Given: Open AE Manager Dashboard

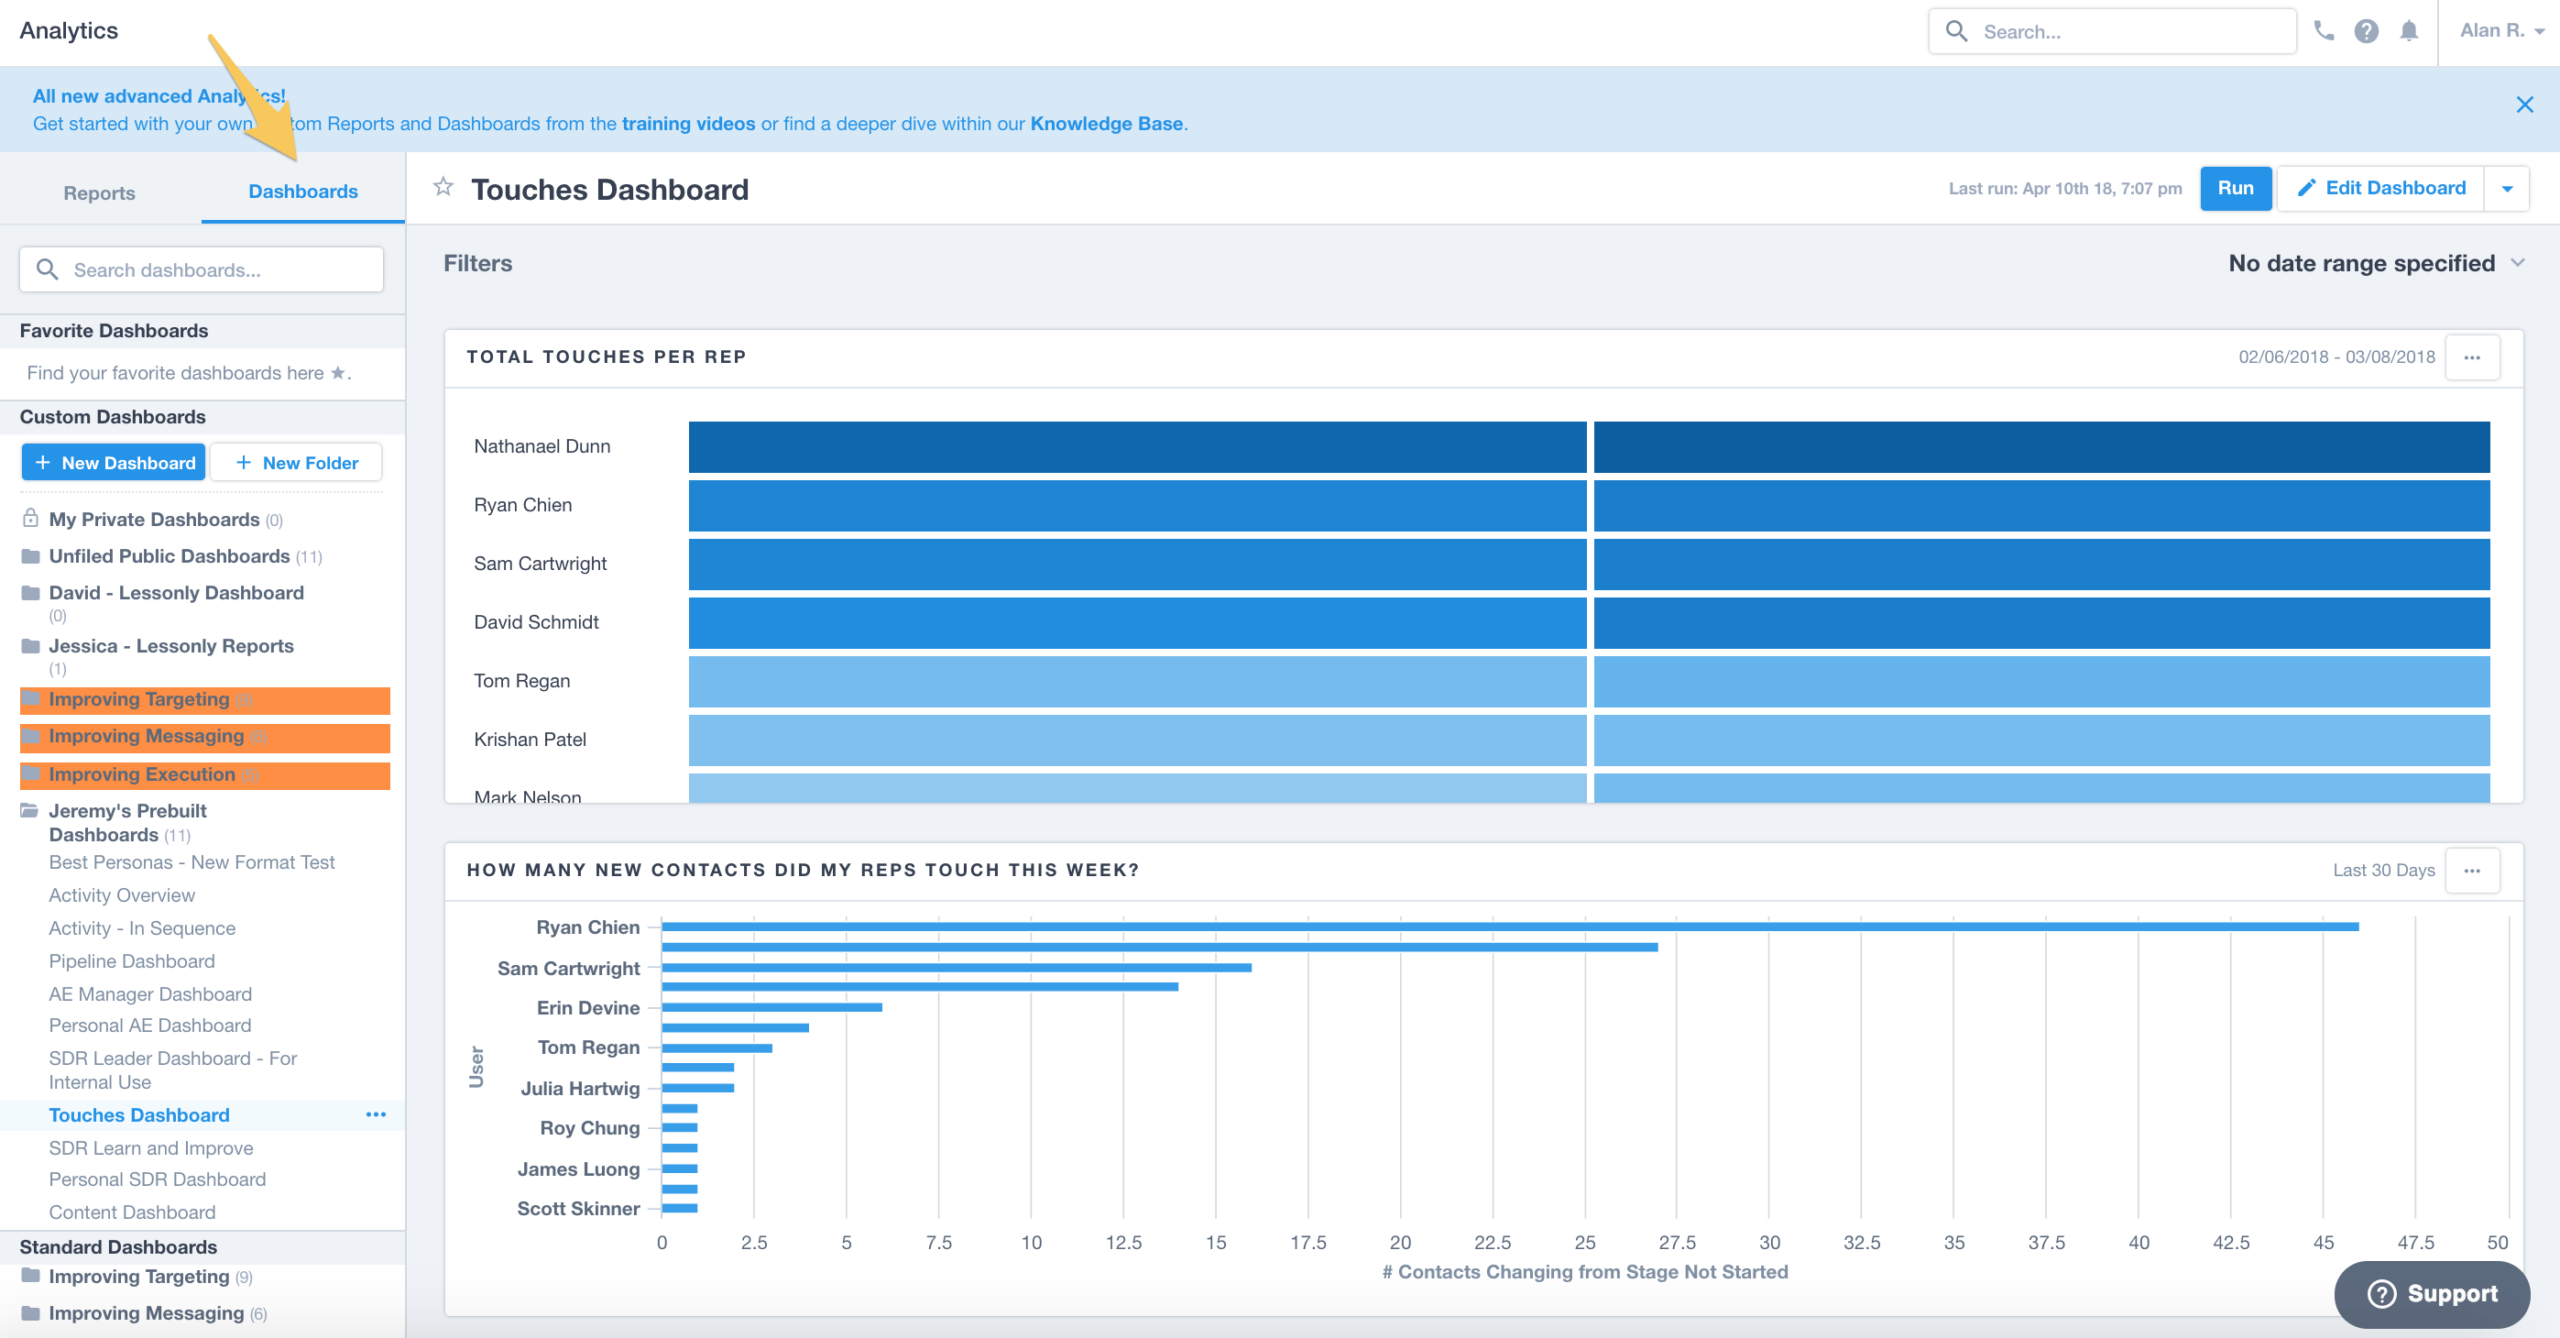Looking at the screenshot, I should click(x=150, y=994).
